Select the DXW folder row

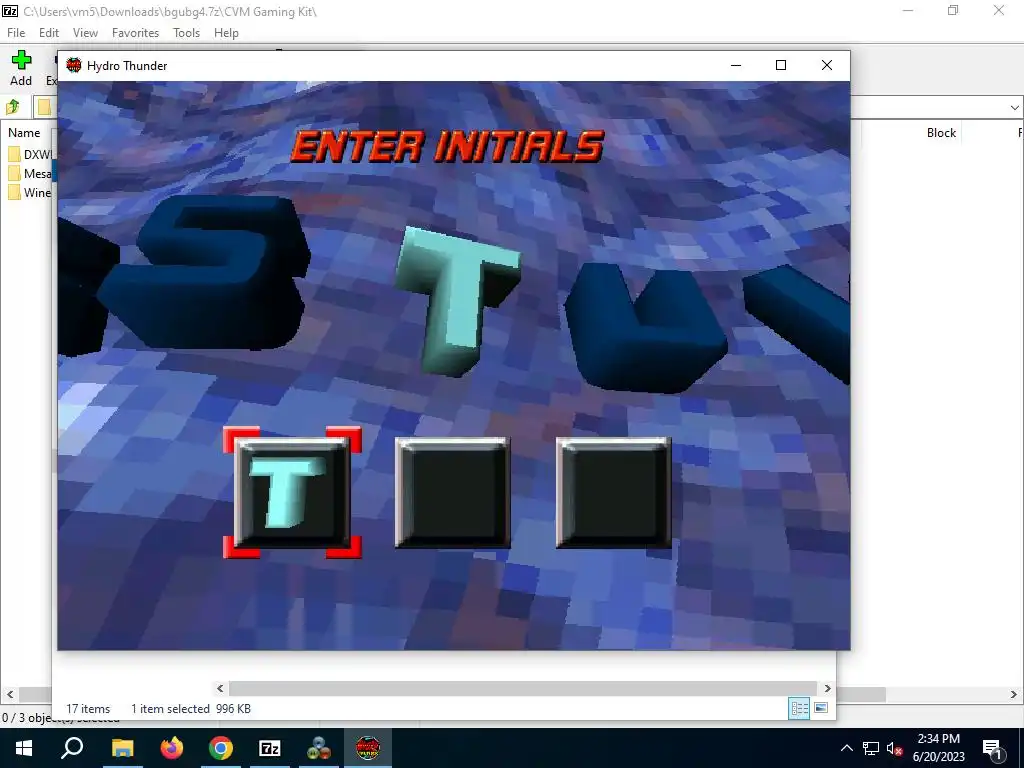point(30,155)
